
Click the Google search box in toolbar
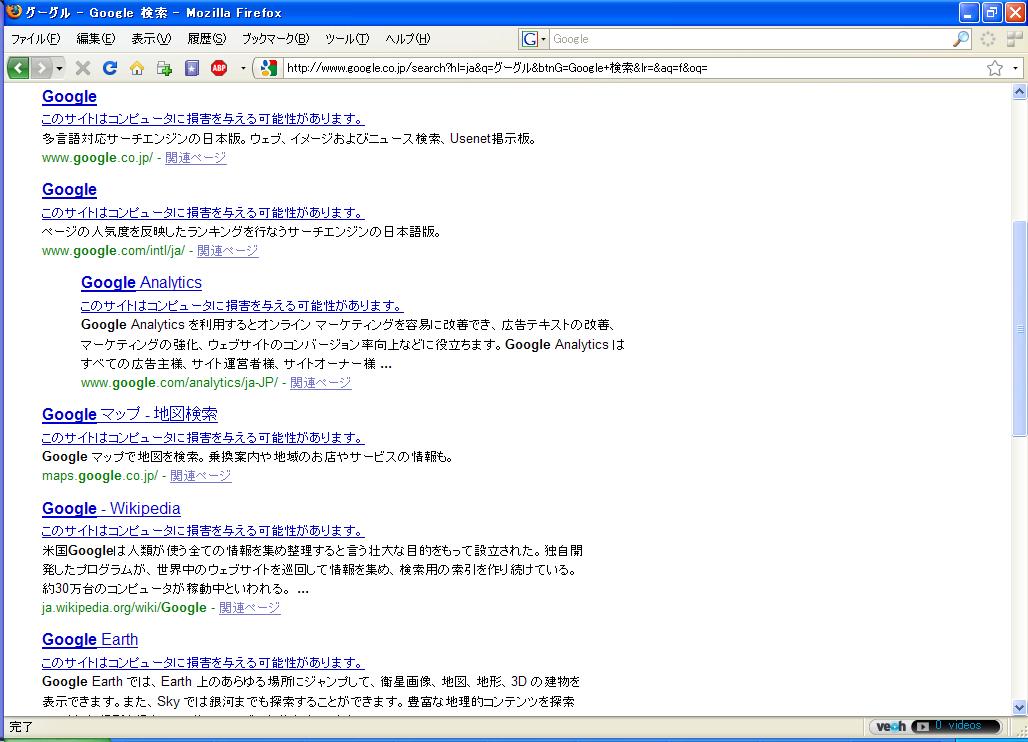(751, 39)
